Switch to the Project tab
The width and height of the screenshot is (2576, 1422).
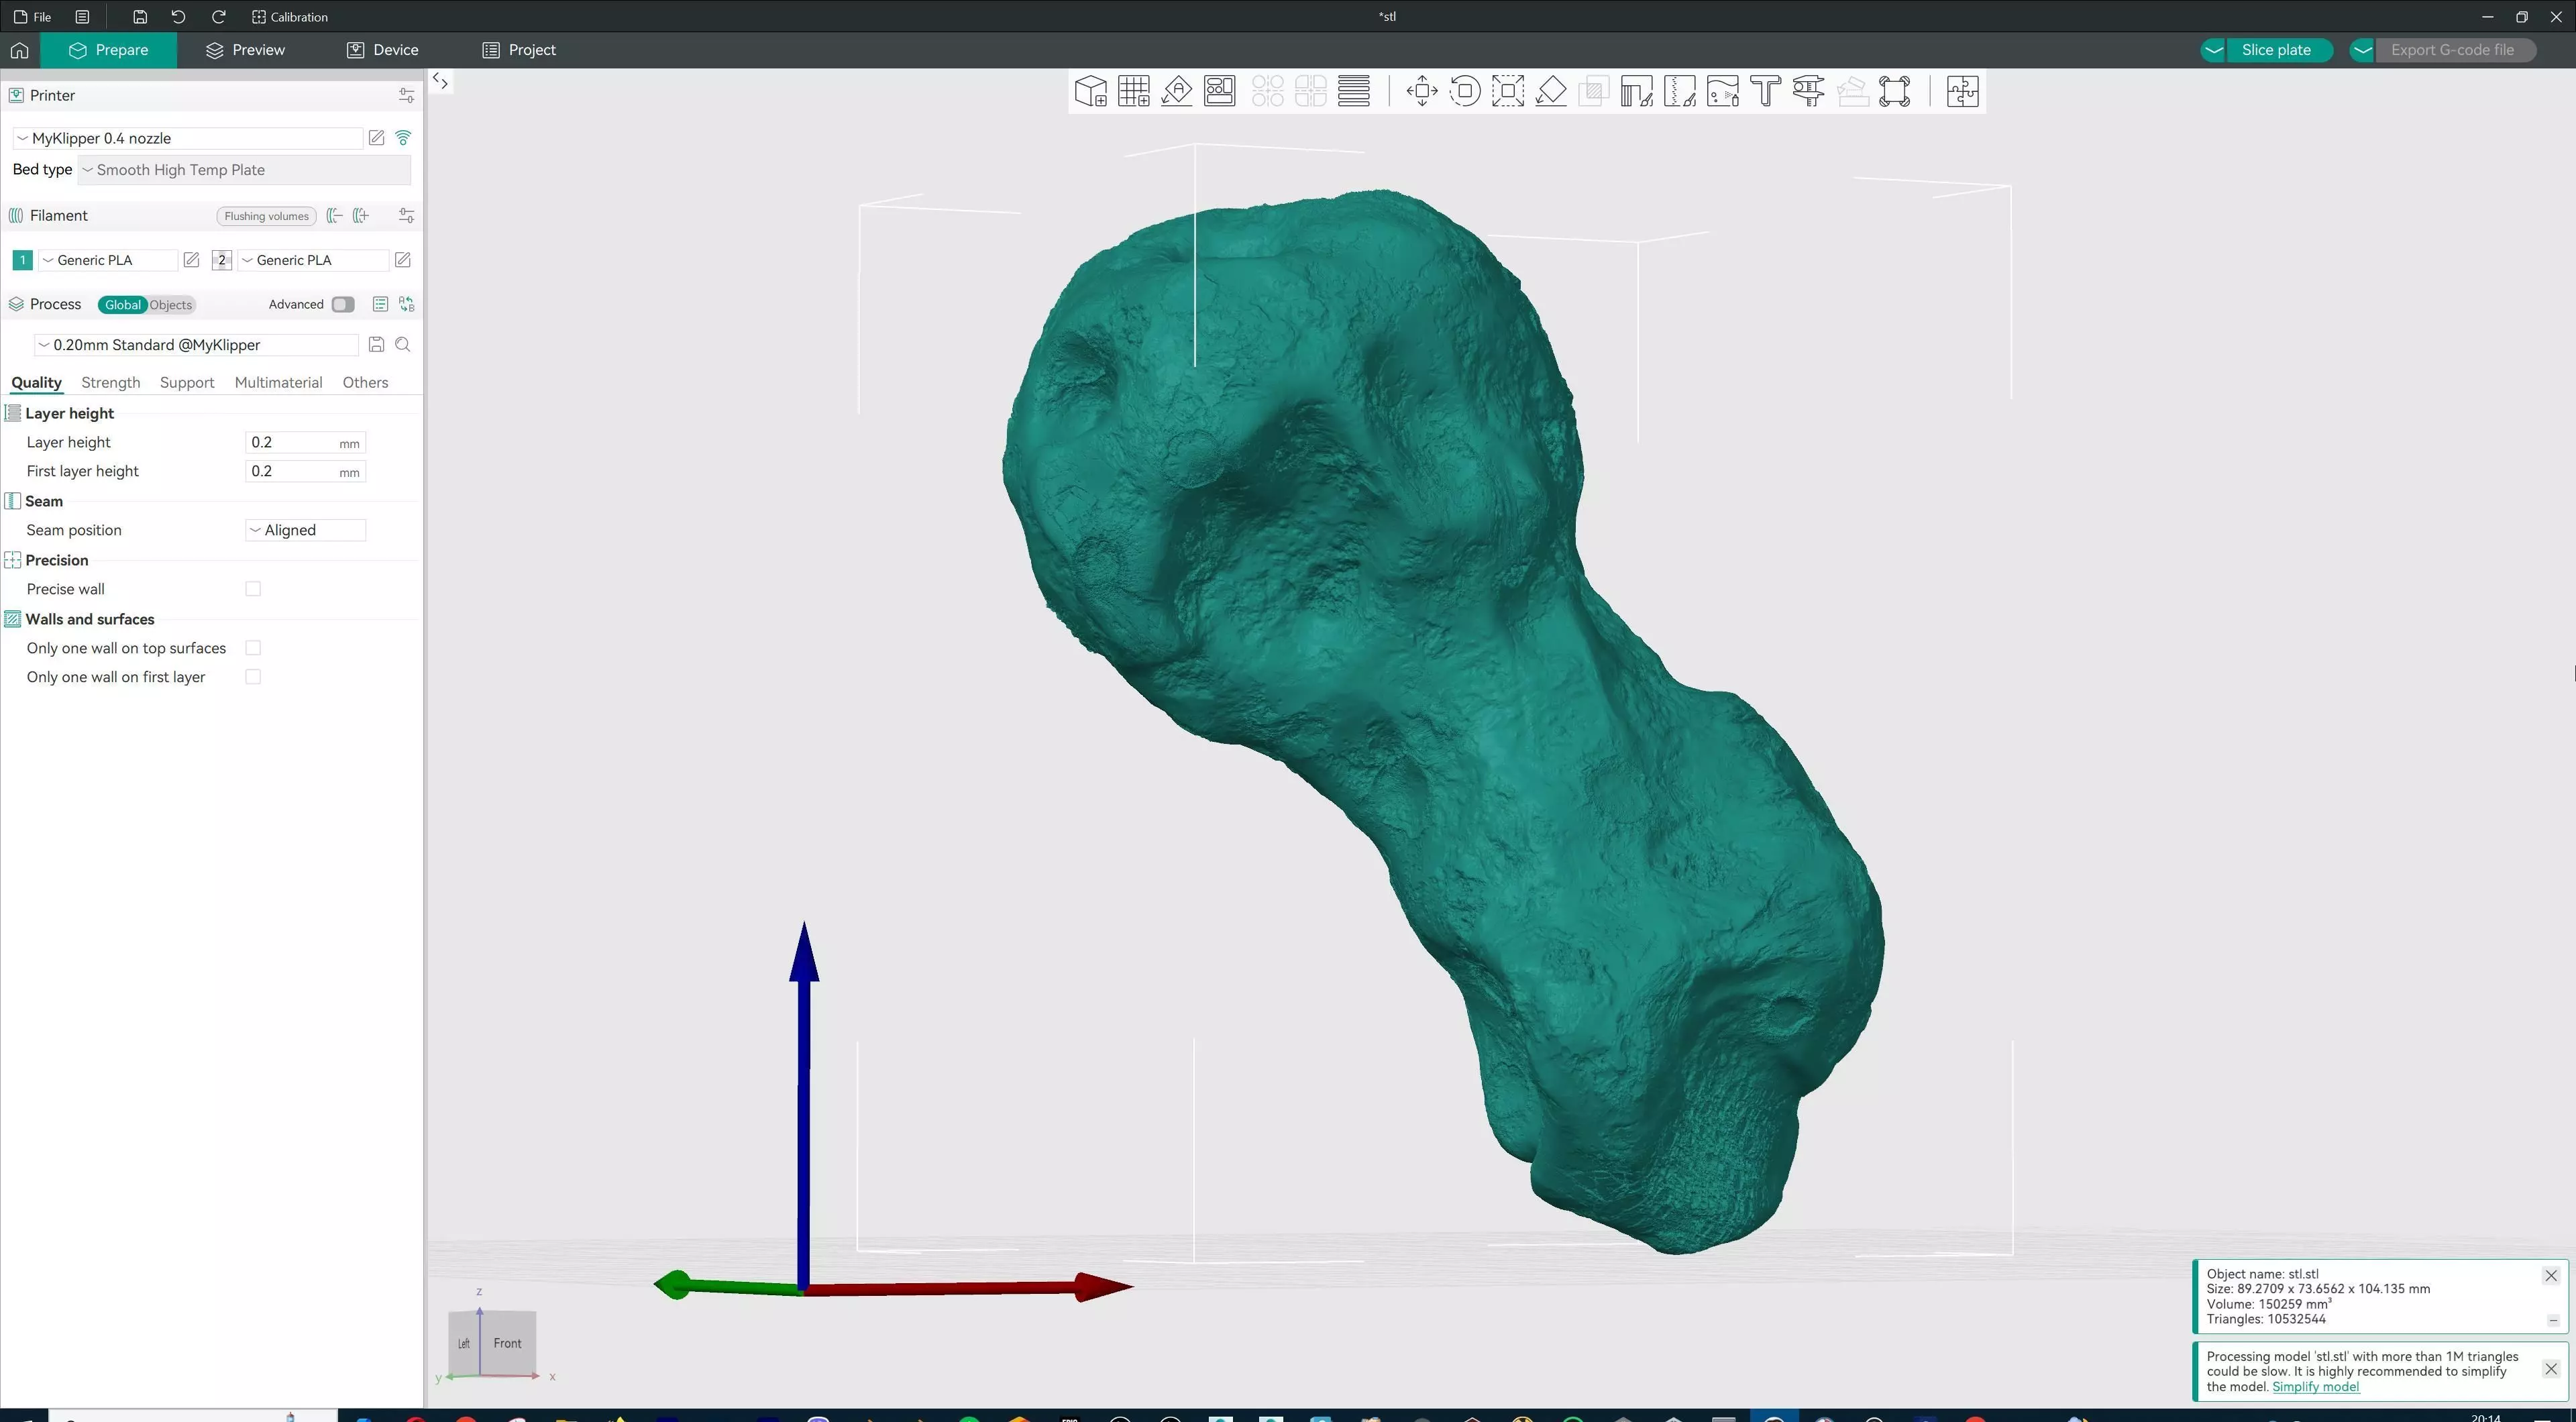coord(519,50)
